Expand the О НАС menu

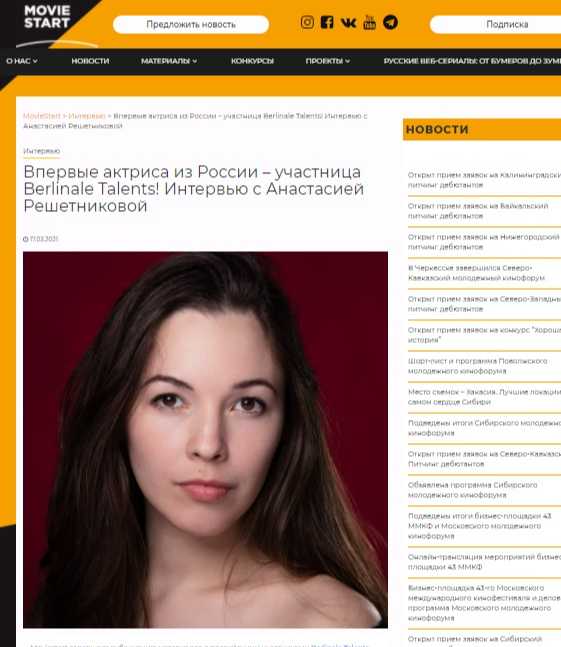pos(21,61)
